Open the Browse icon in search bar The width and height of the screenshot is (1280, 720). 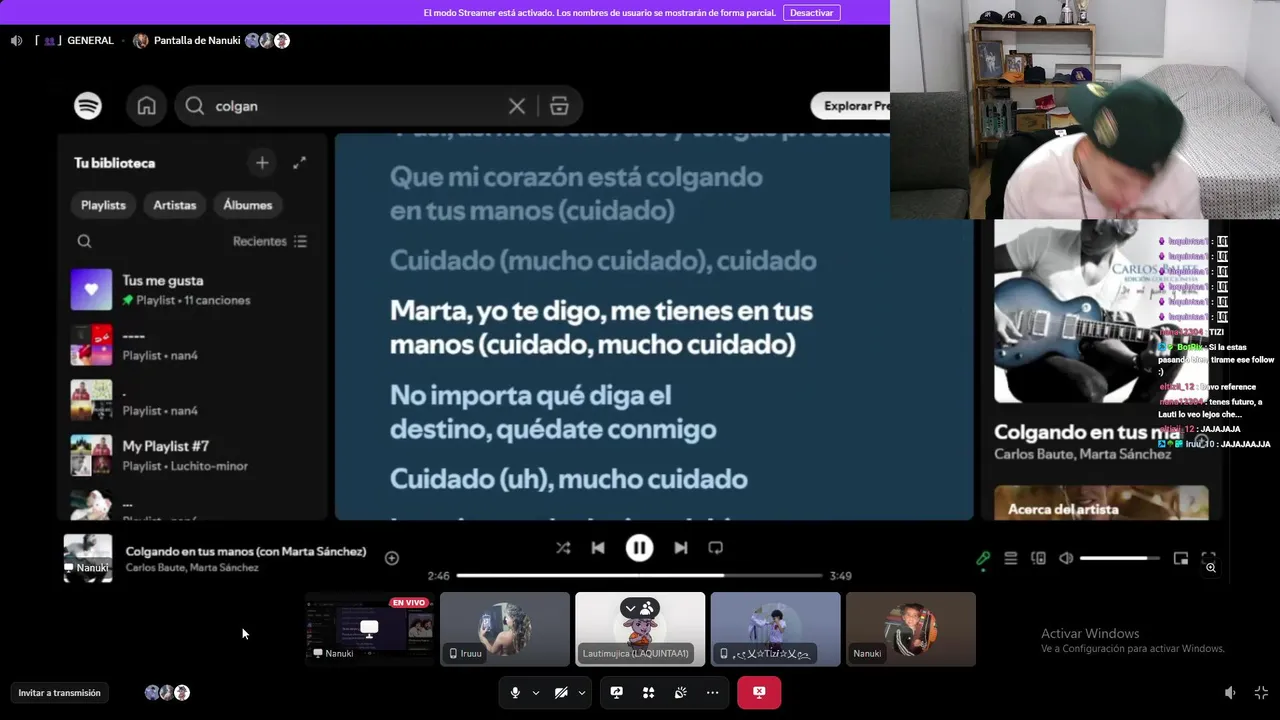click(x=559, y=106)
